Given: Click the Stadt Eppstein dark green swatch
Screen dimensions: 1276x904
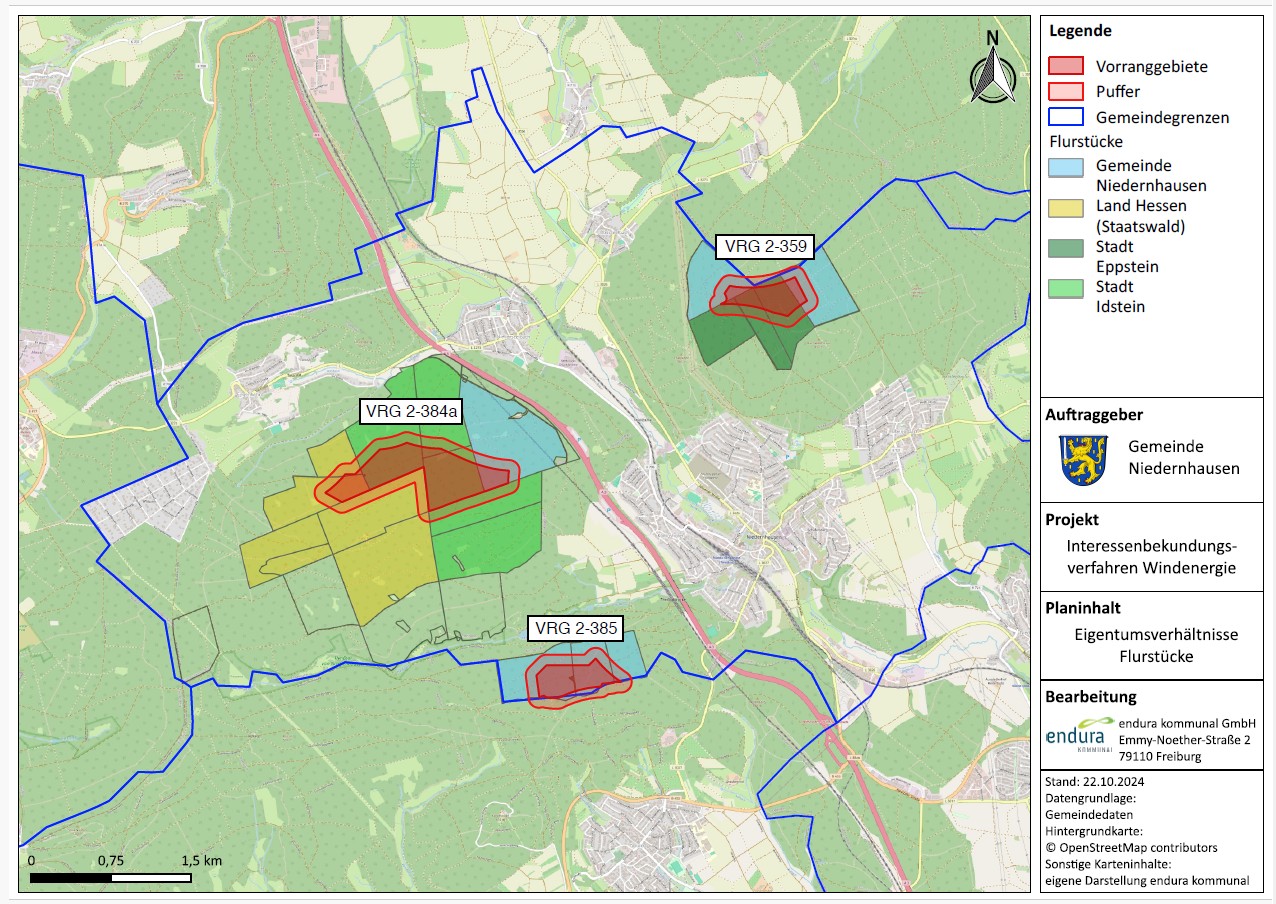Looking at the screenshot, I should [x=1065, y=247].
